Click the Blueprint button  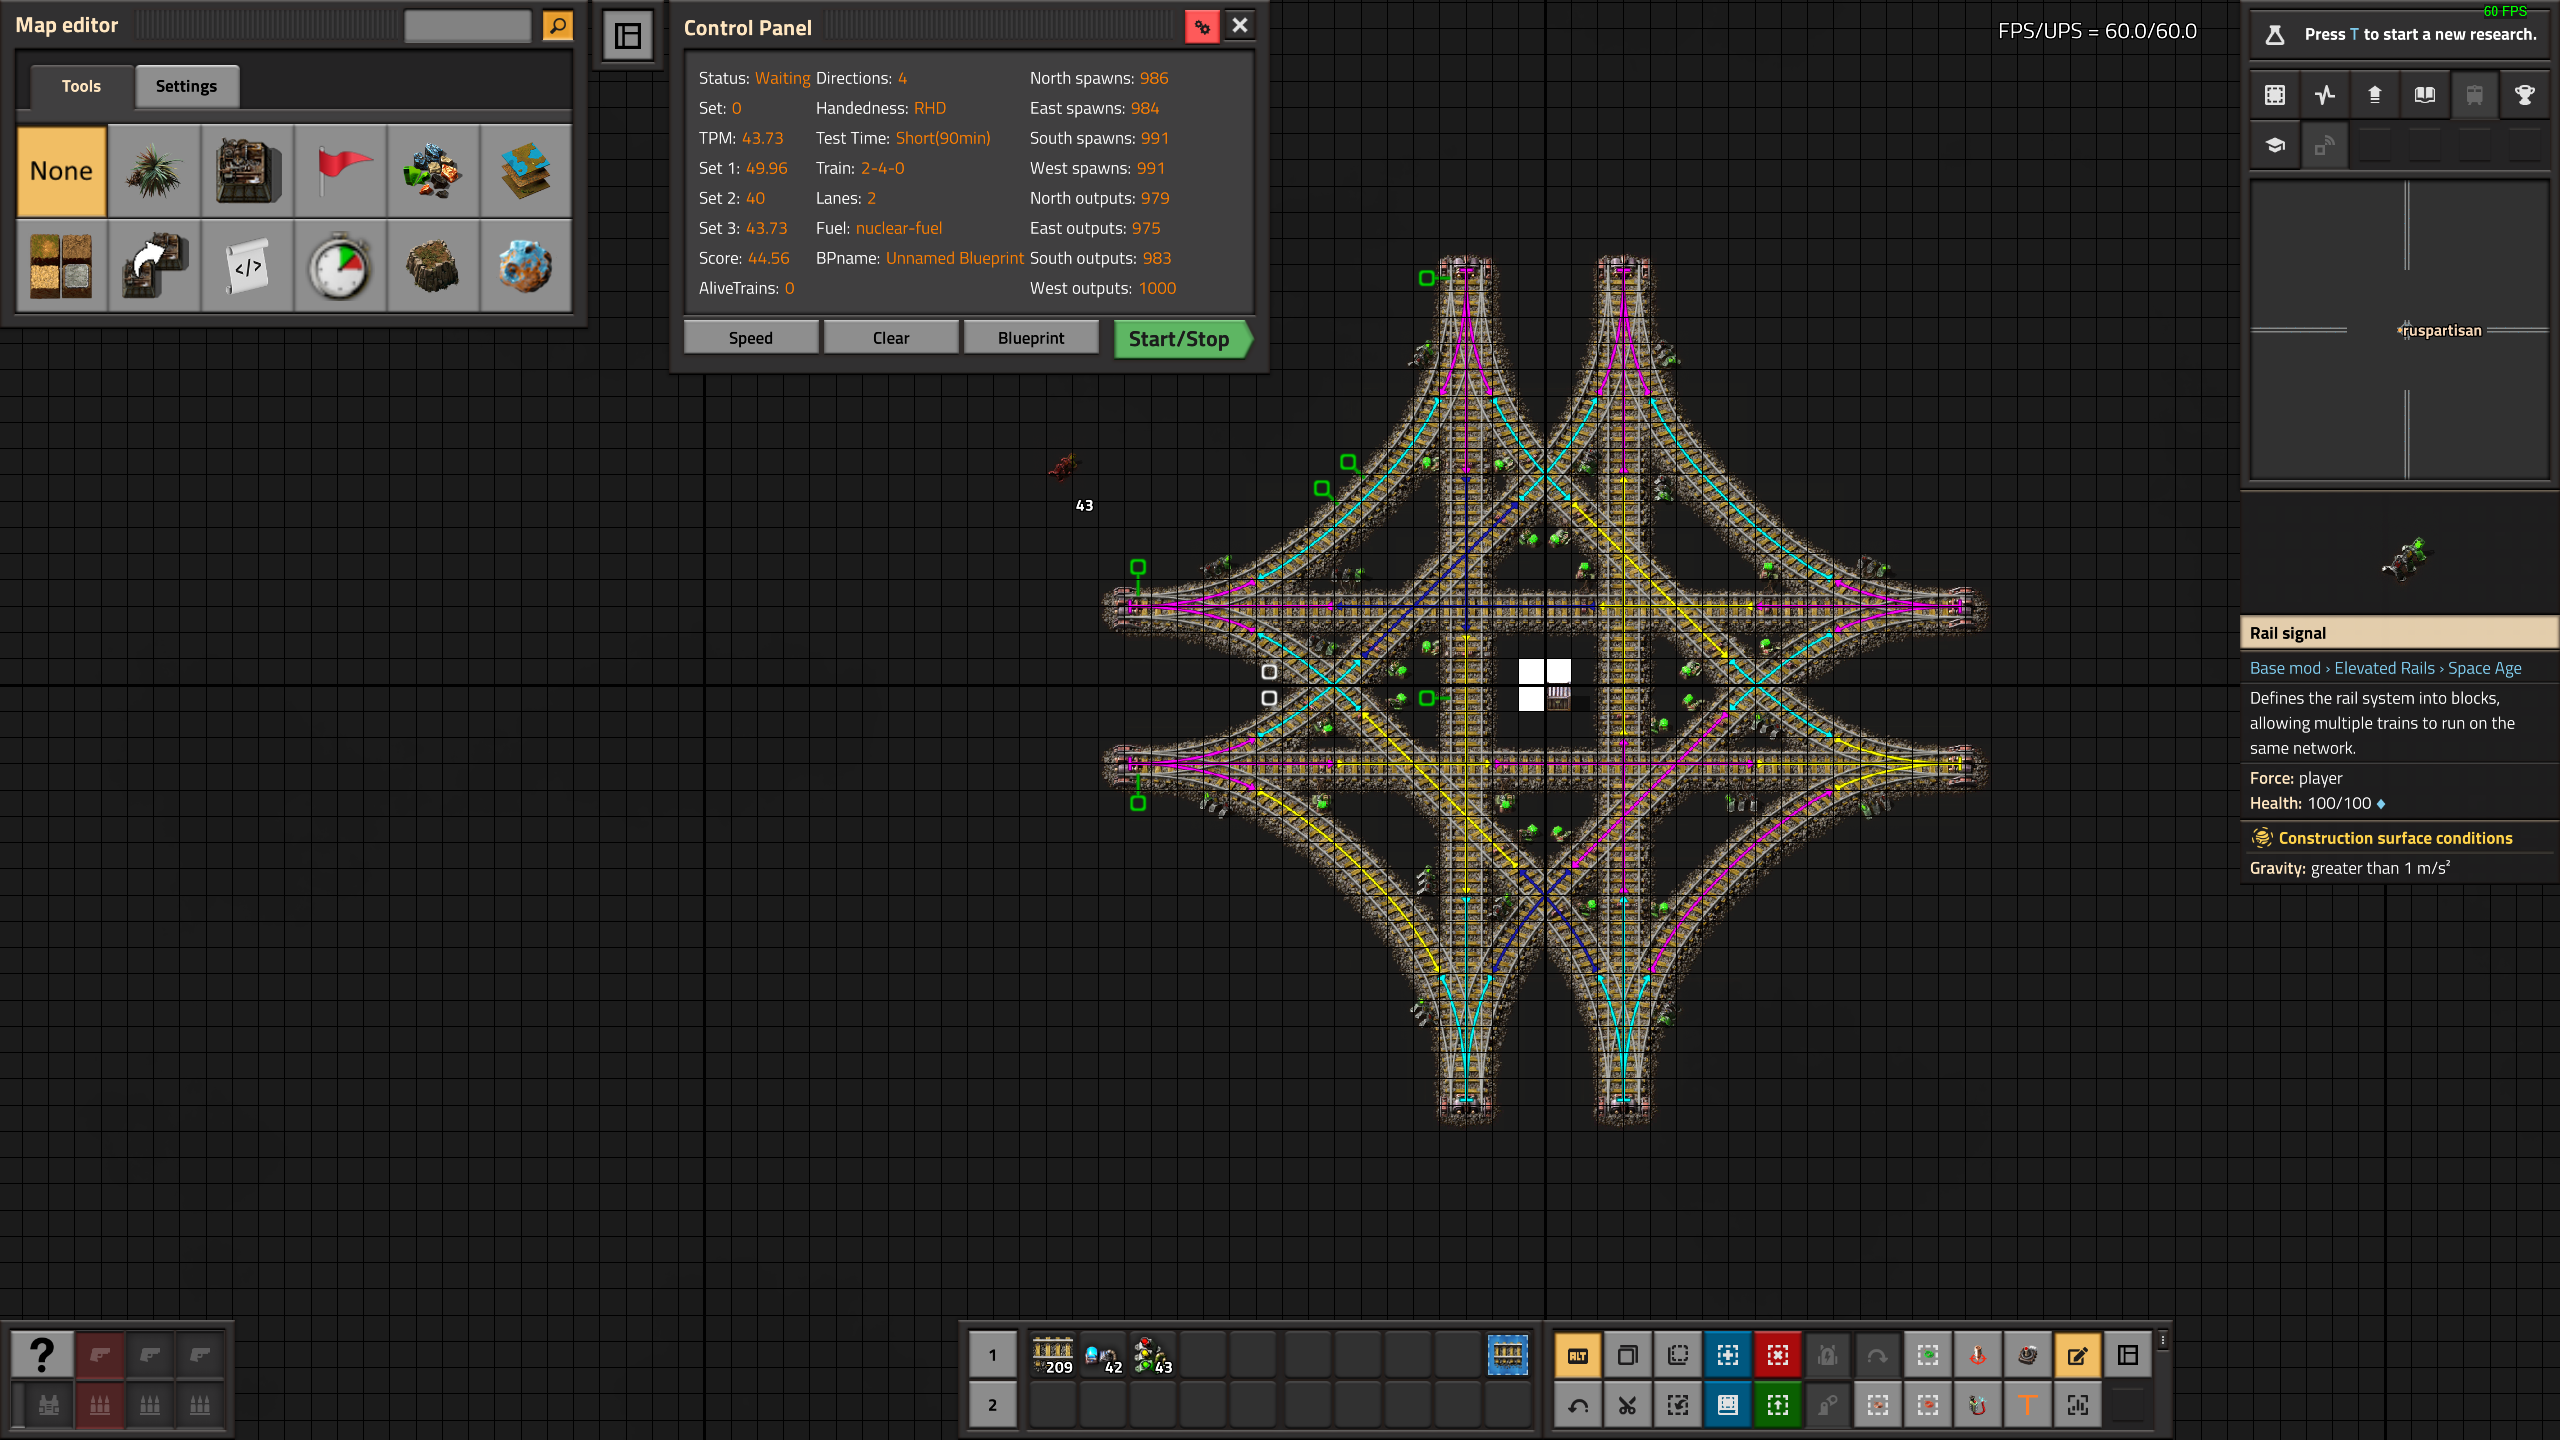pos(1031,338)
